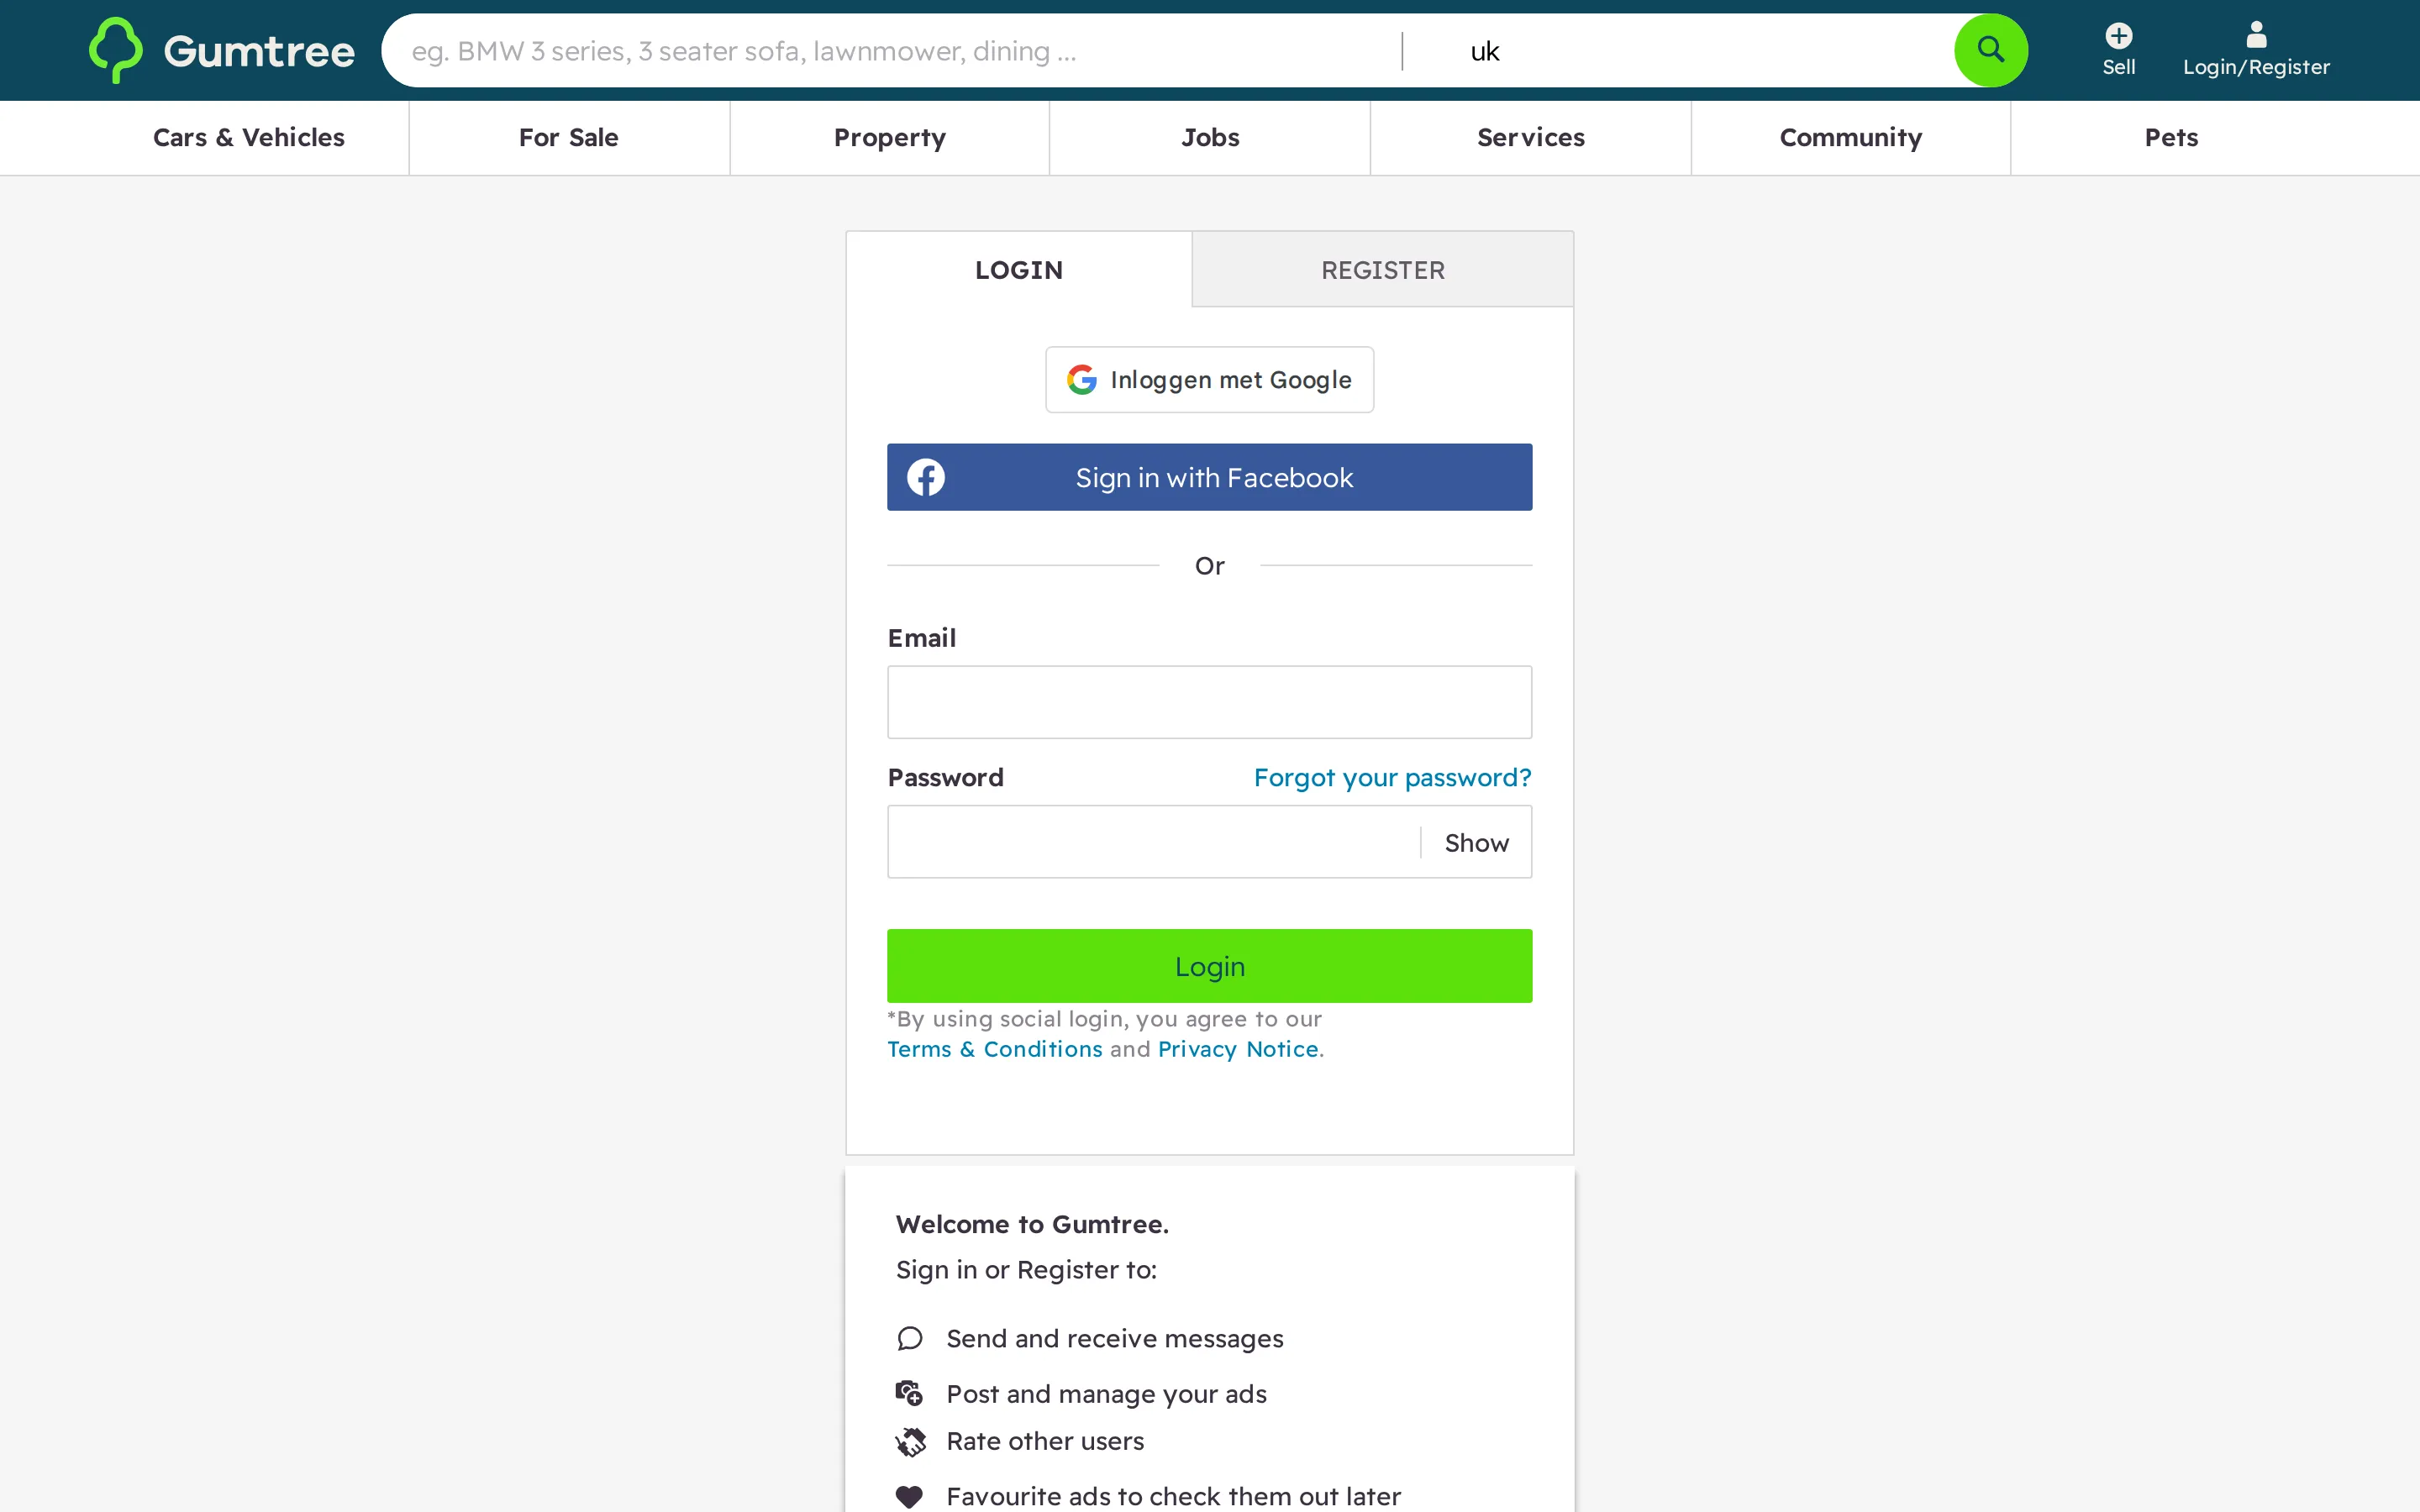Open Login/Register via the person icon
This screenshot has height=1512, width=2420.
(x=2256, y=35)
